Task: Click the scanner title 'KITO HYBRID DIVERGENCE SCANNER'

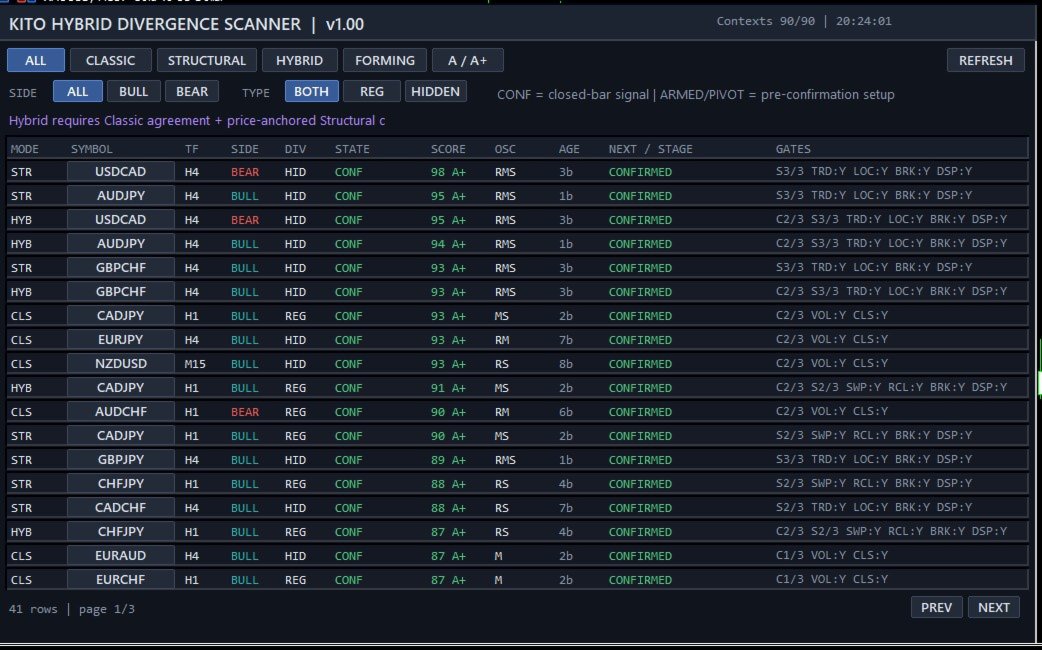Action: pyautogui.click(x=155, y=24)
